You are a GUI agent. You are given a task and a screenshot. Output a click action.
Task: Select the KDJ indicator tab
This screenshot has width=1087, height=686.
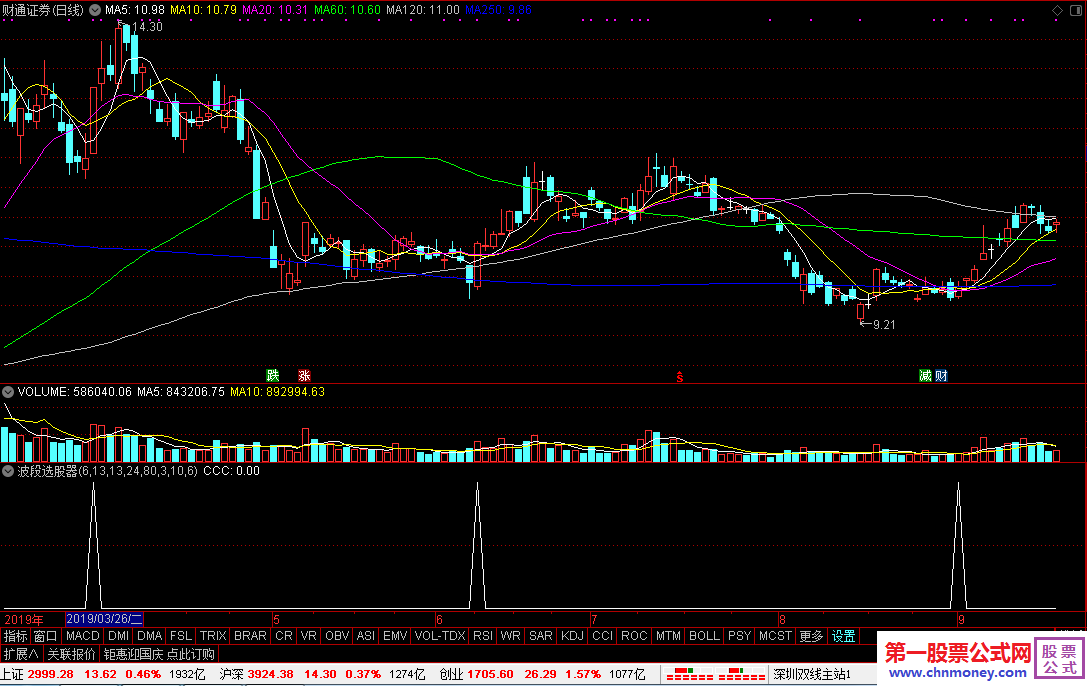point(573,636)
